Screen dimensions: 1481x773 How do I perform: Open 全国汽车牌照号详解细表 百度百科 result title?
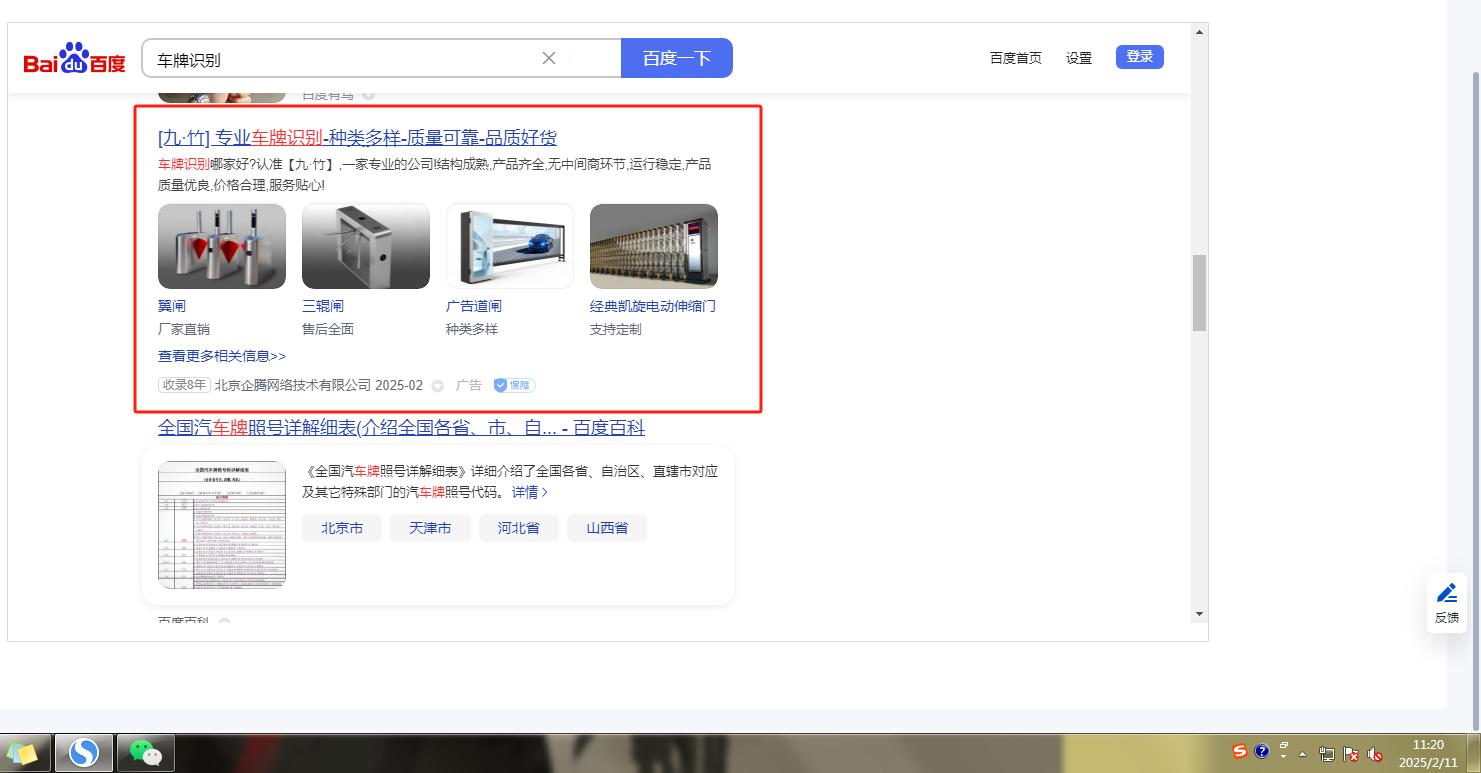click(401, 428)
